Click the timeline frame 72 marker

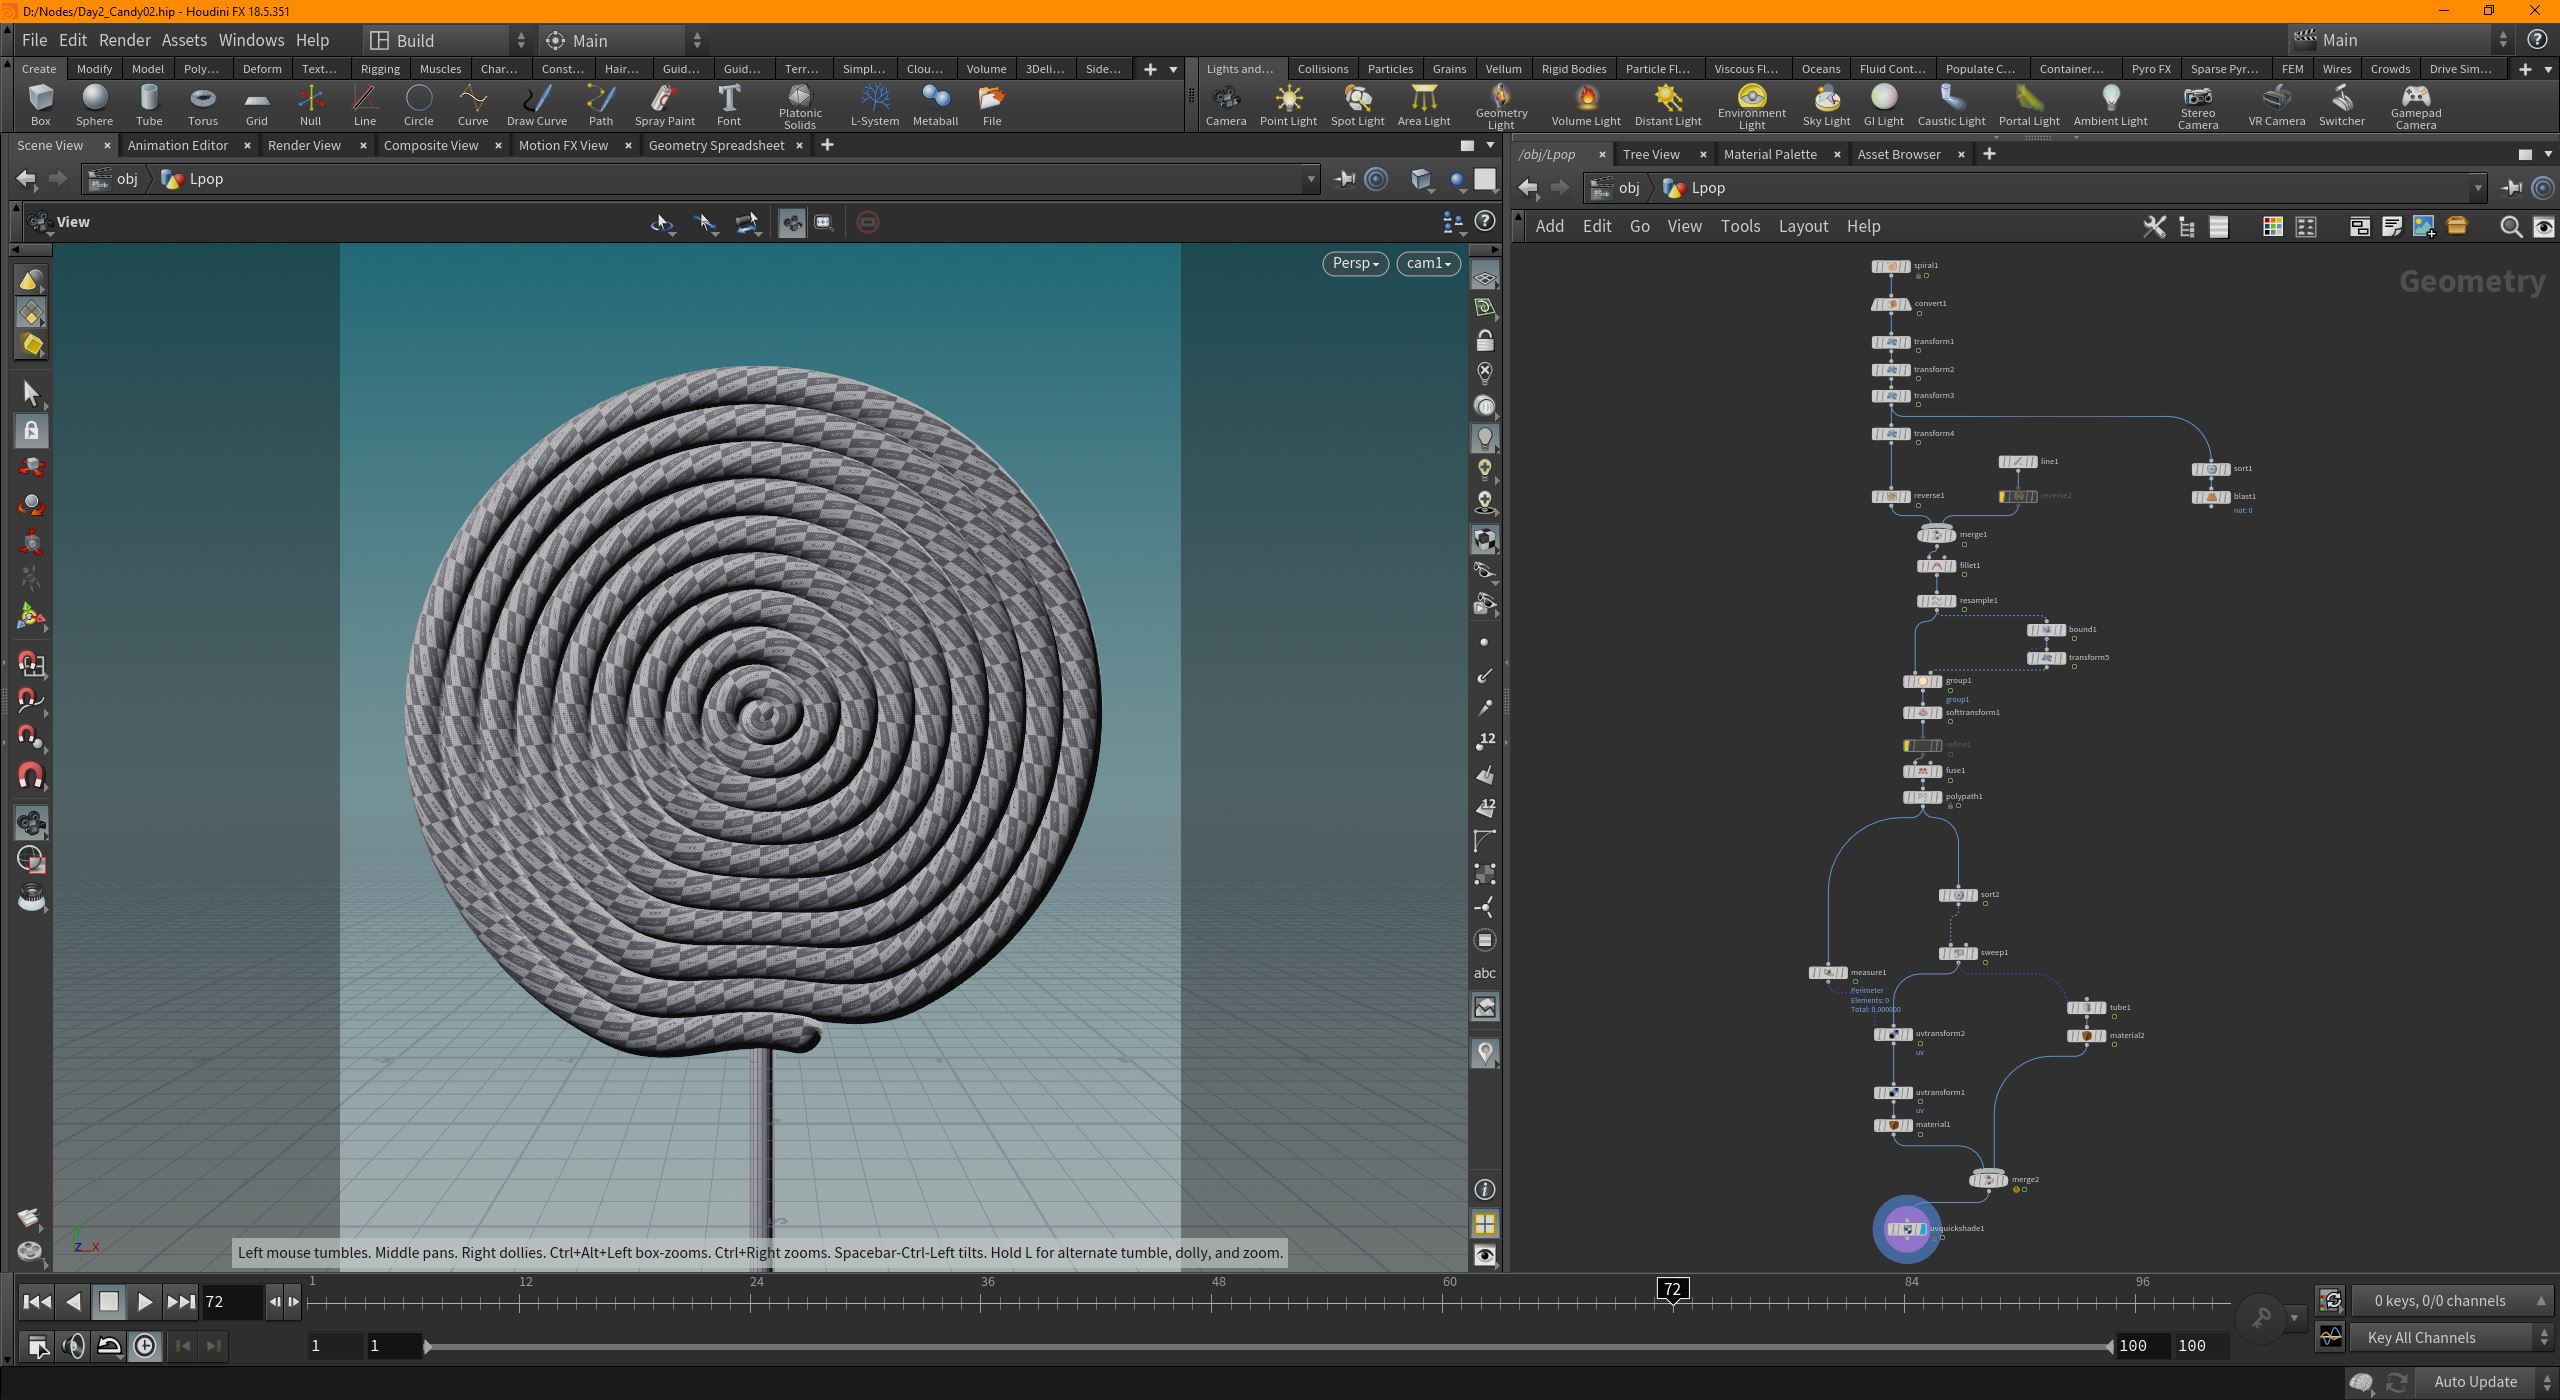tap(1672, 1289)
